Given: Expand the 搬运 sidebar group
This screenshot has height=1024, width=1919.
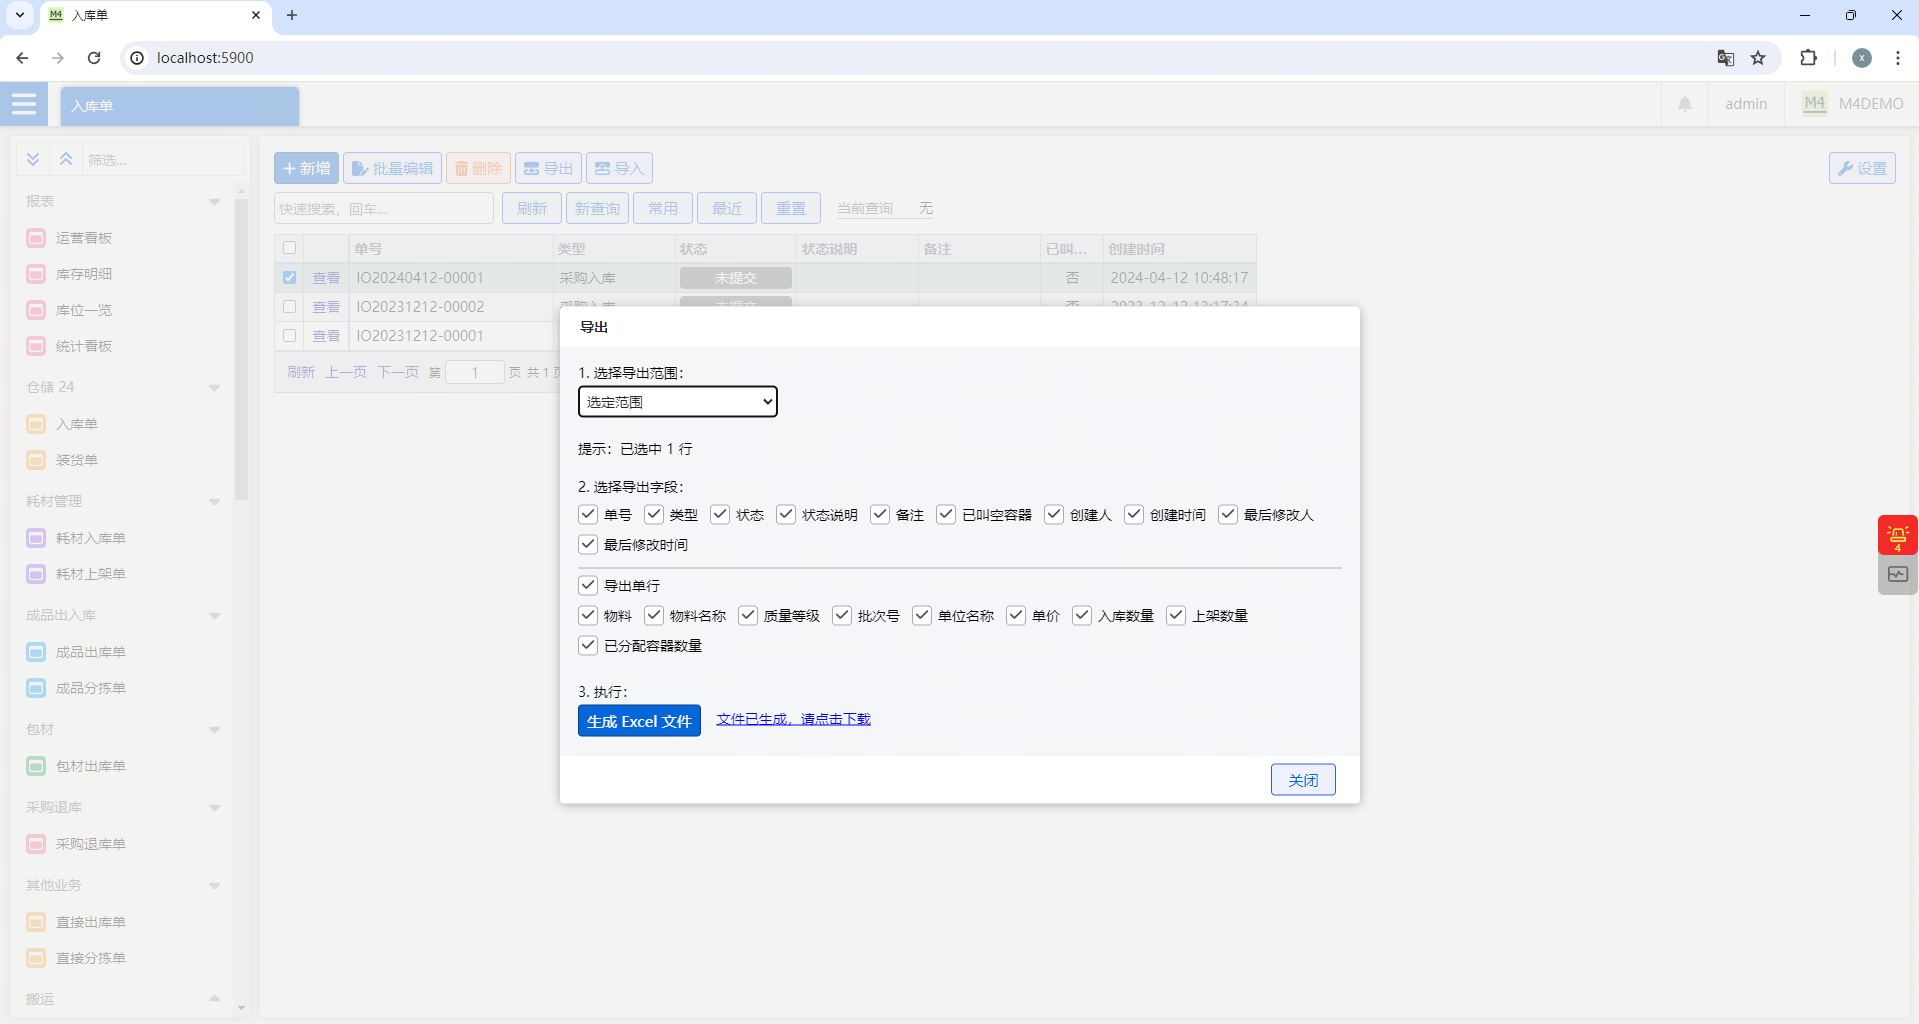Looking at the screenshot, I should pos(214,998).
